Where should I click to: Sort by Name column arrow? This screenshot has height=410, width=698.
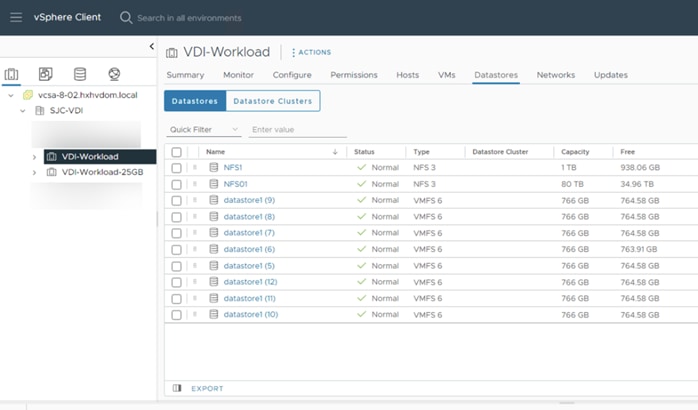point(335,152)
